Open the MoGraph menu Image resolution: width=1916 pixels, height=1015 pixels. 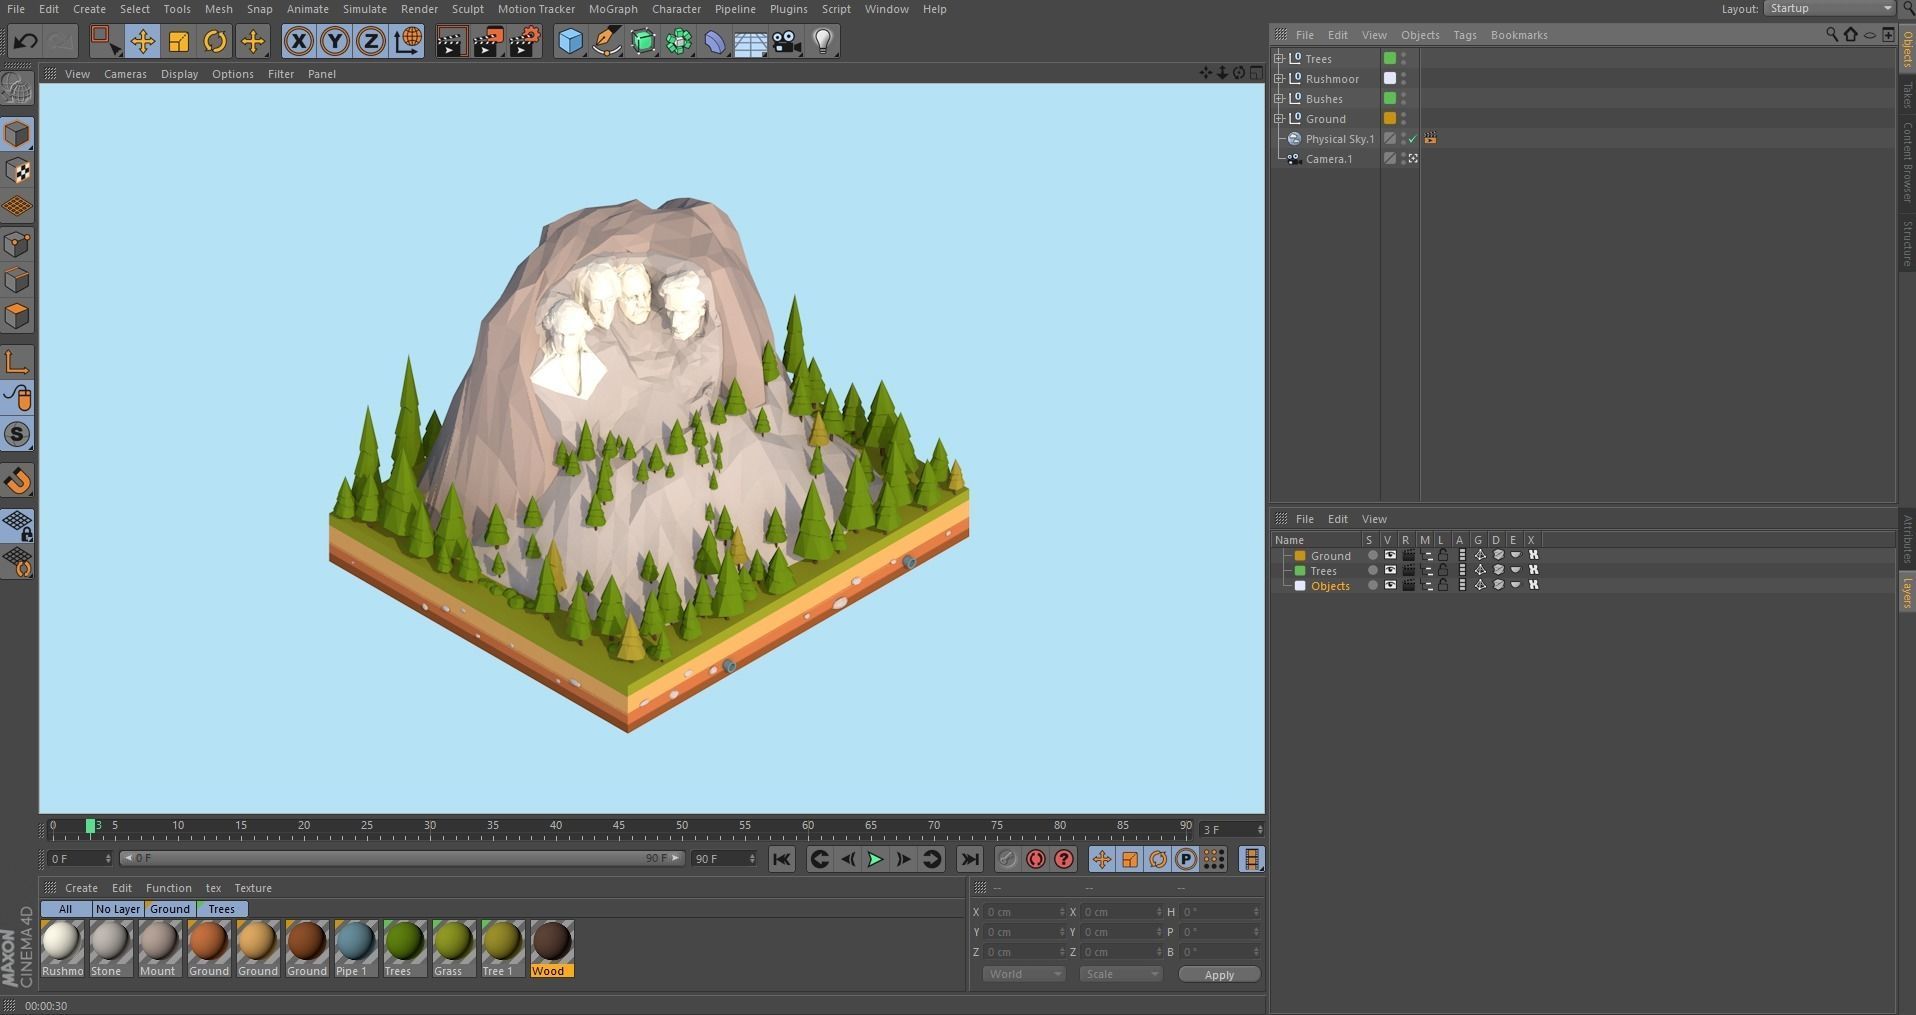pos(613,9)
